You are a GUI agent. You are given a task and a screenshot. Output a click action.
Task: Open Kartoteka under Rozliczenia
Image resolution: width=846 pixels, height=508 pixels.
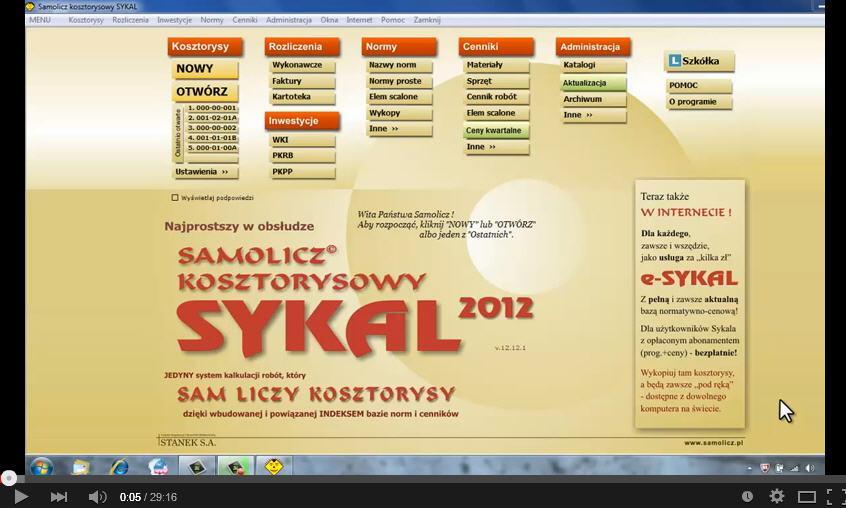point(302,97)
